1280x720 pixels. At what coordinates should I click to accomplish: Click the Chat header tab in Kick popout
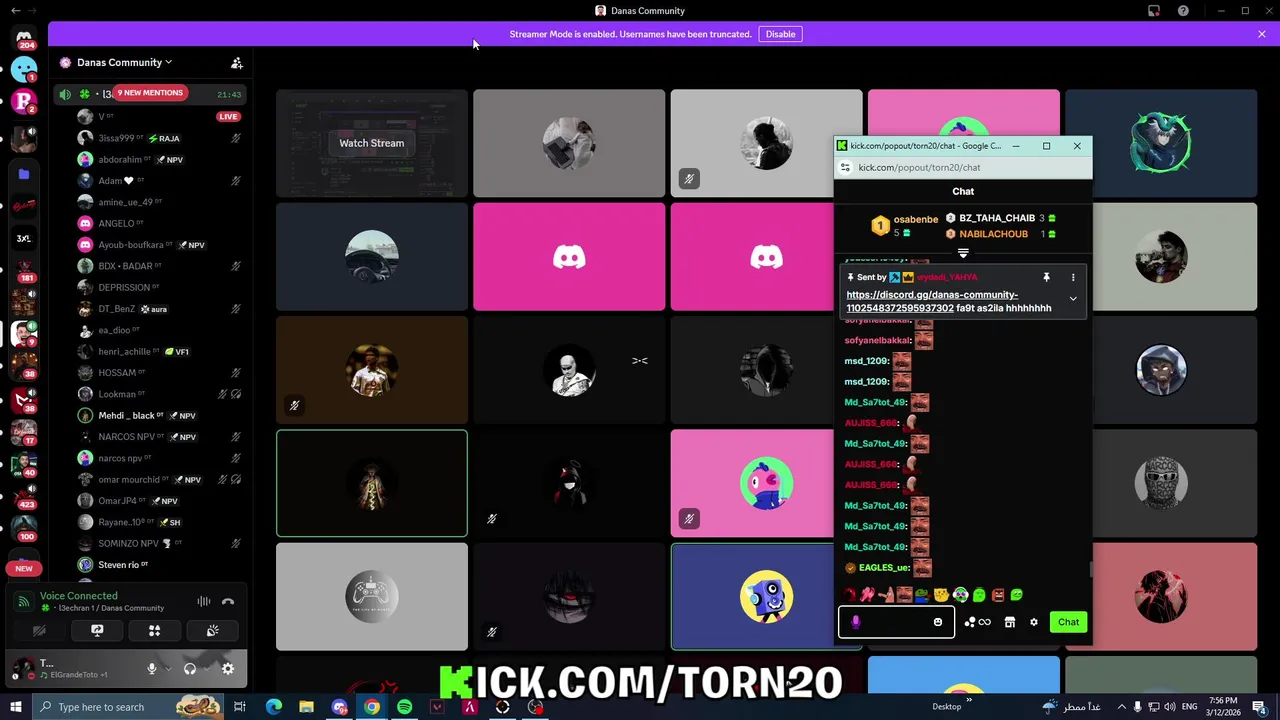coord(963,191)
